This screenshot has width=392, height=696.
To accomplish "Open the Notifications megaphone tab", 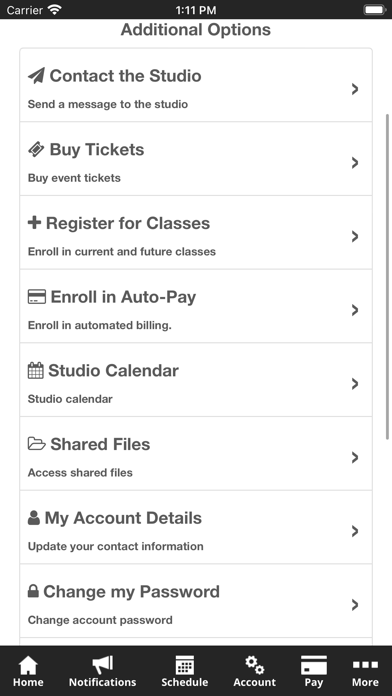I will tap(103, 671).
